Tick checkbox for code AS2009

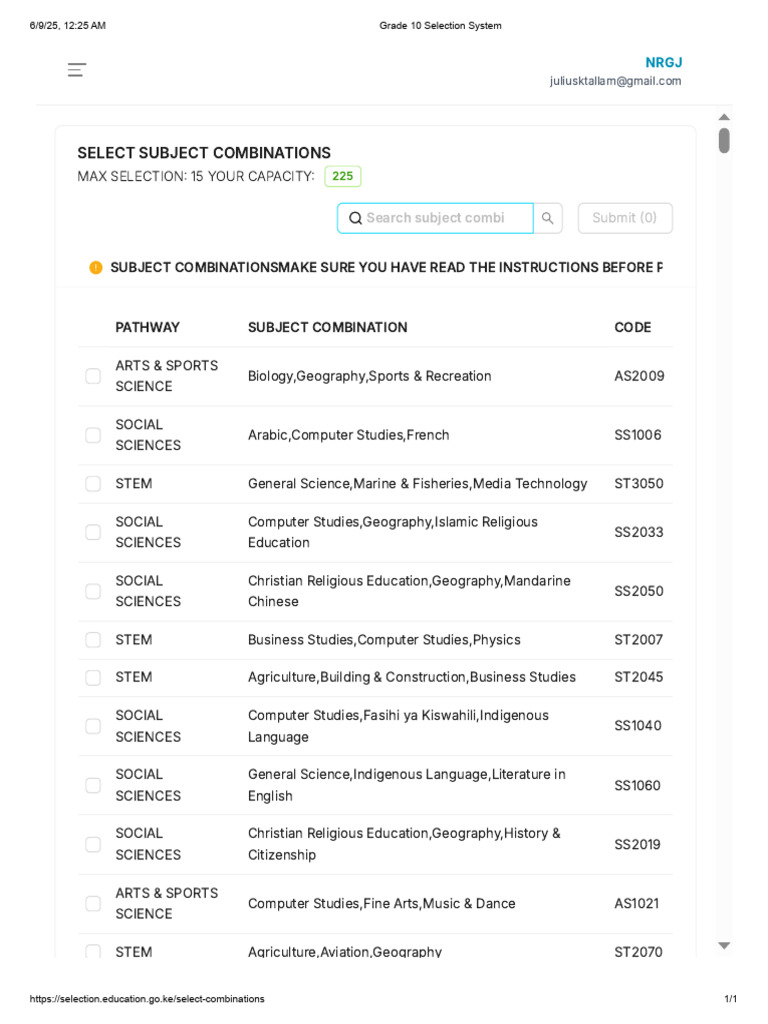coord(93,376)
